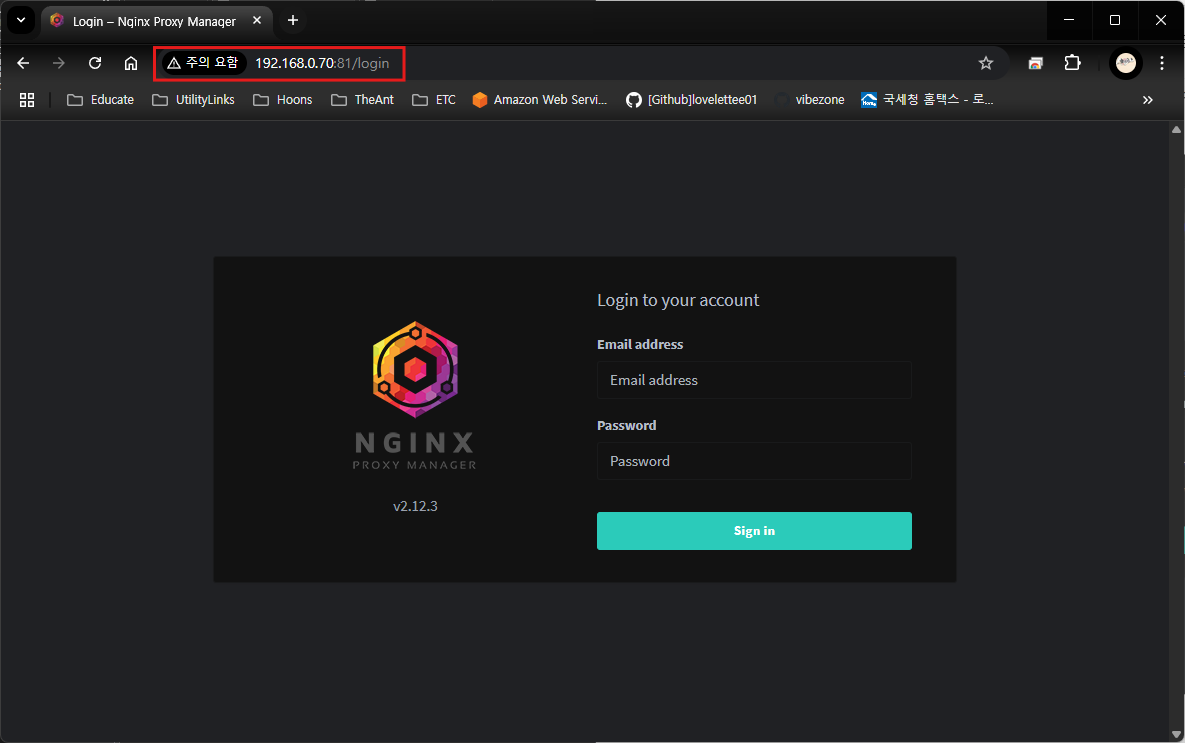The width and height of the screenshot is (1185, 743).
Task: Show hidden bookmarks with the double chevron
Action: coord(1147,100)
